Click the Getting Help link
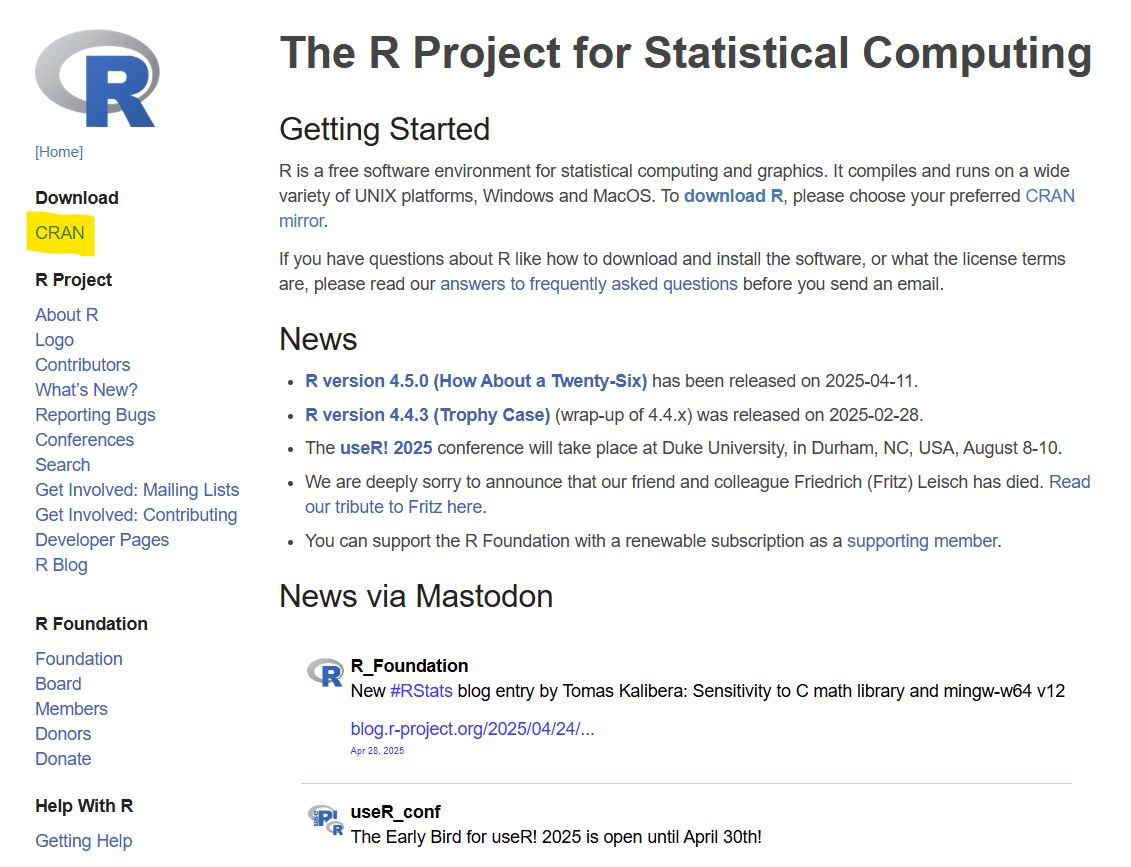Image resolution: width=1131 pixels, height=867 pixels. [83, 841]
